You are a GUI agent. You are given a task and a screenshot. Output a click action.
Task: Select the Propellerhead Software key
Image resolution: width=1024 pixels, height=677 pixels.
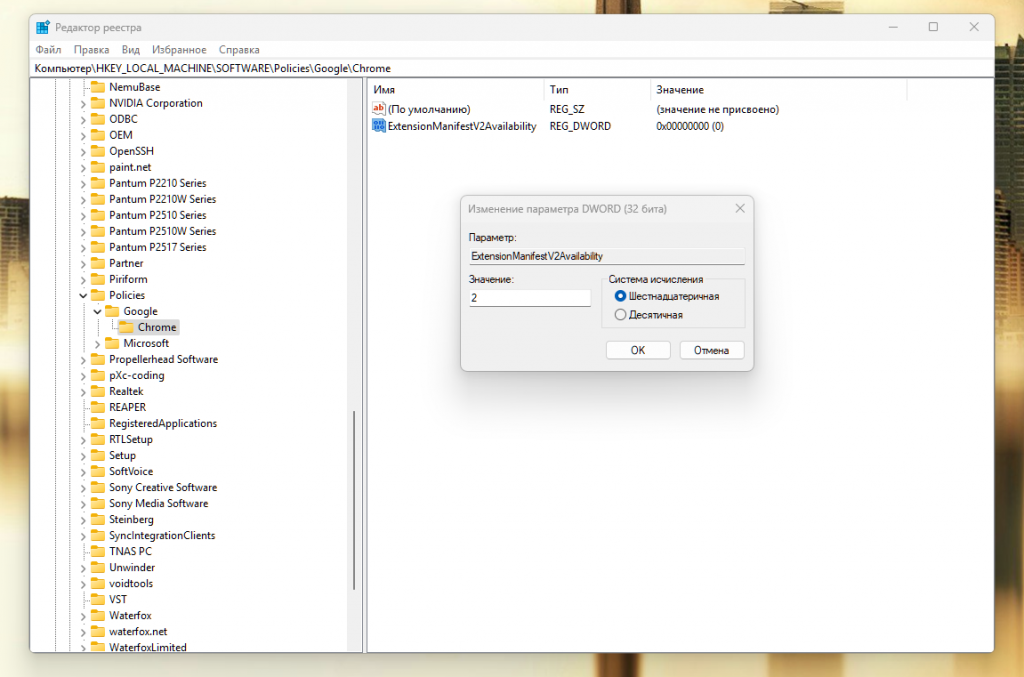coord(163,359)
